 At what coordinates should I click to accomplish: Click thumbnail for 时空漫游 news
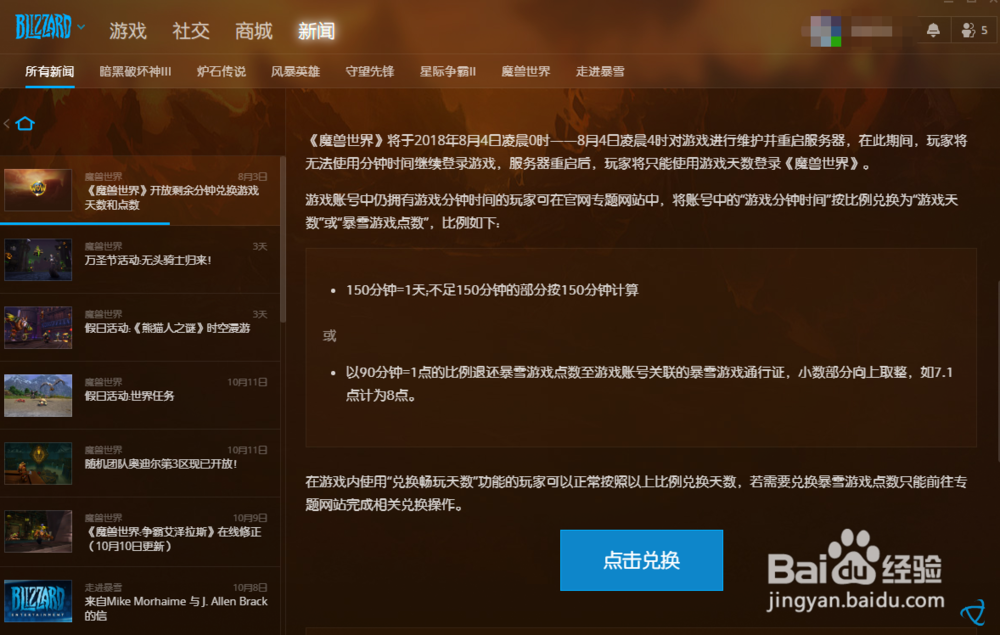pyautogui.click(x=38, y=328)
